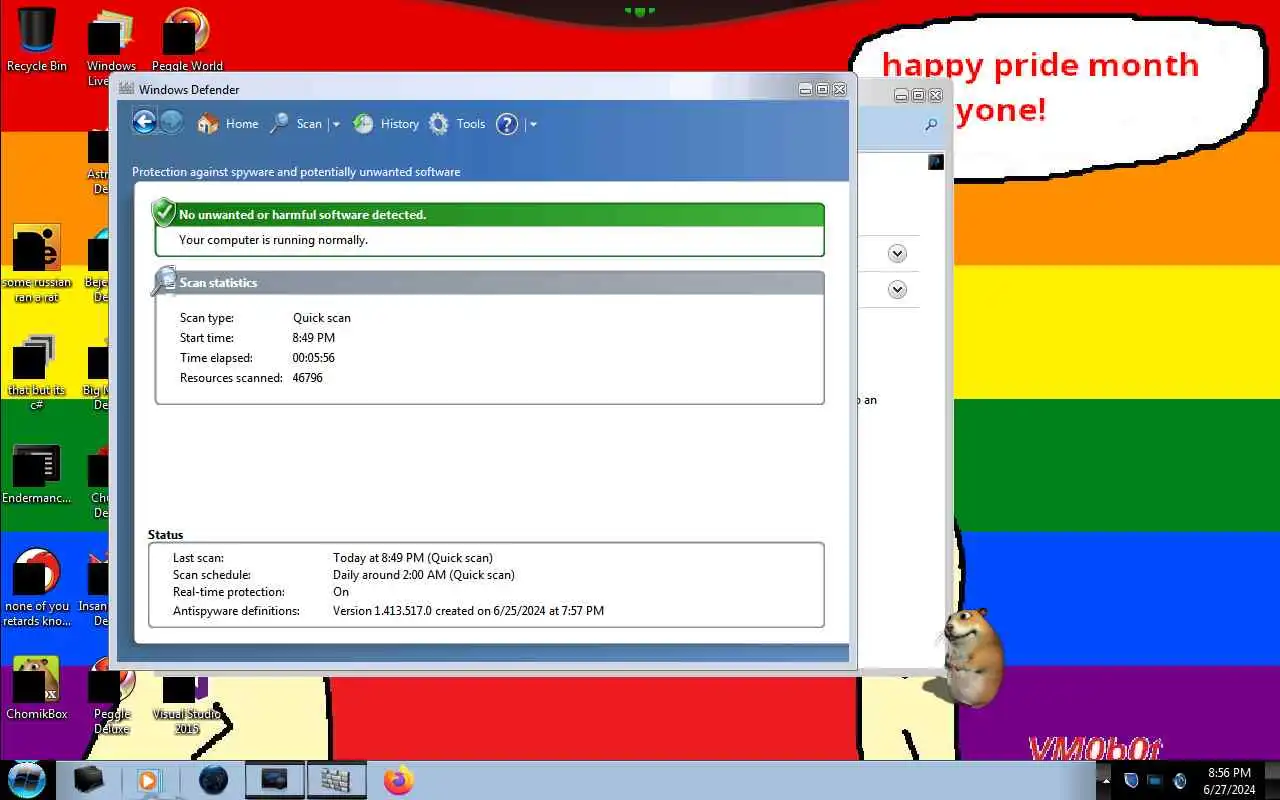Maximize the background window
The image size is (1280, 800).
coord(918,96)
